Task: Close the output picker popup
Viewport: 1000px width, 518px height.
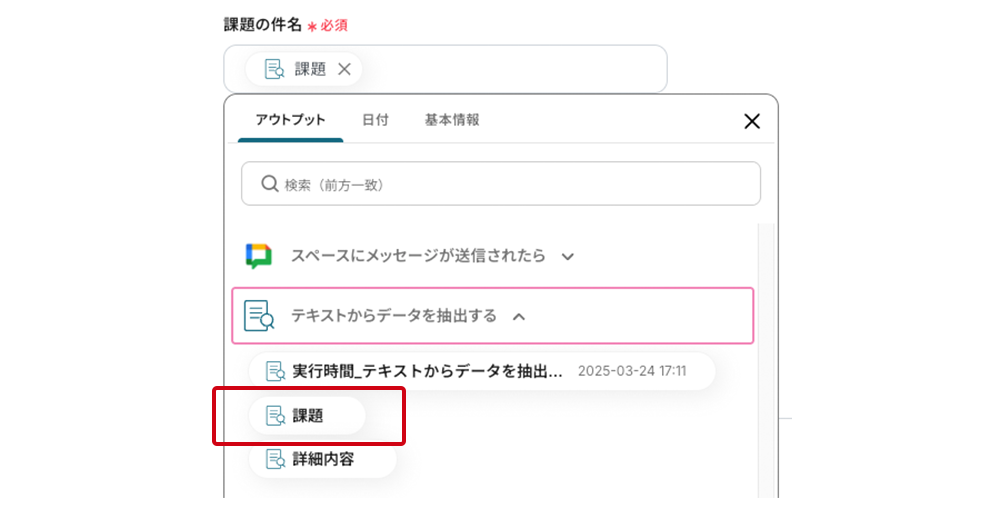Action: [752, 121]
